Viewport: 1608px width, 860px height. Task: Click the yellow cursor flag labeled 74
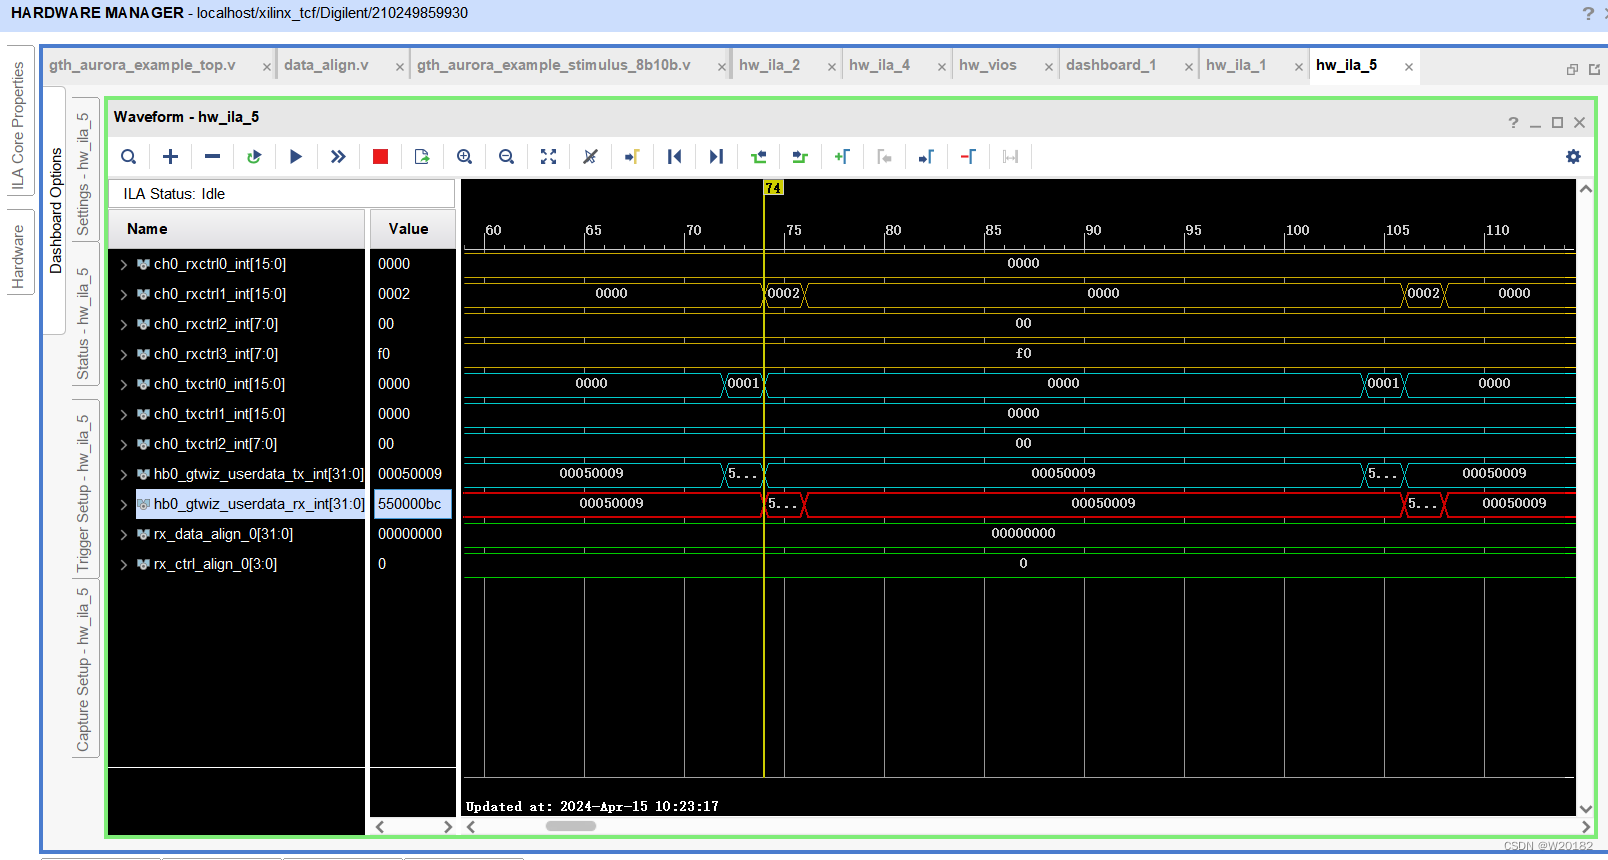coord(773,188)
